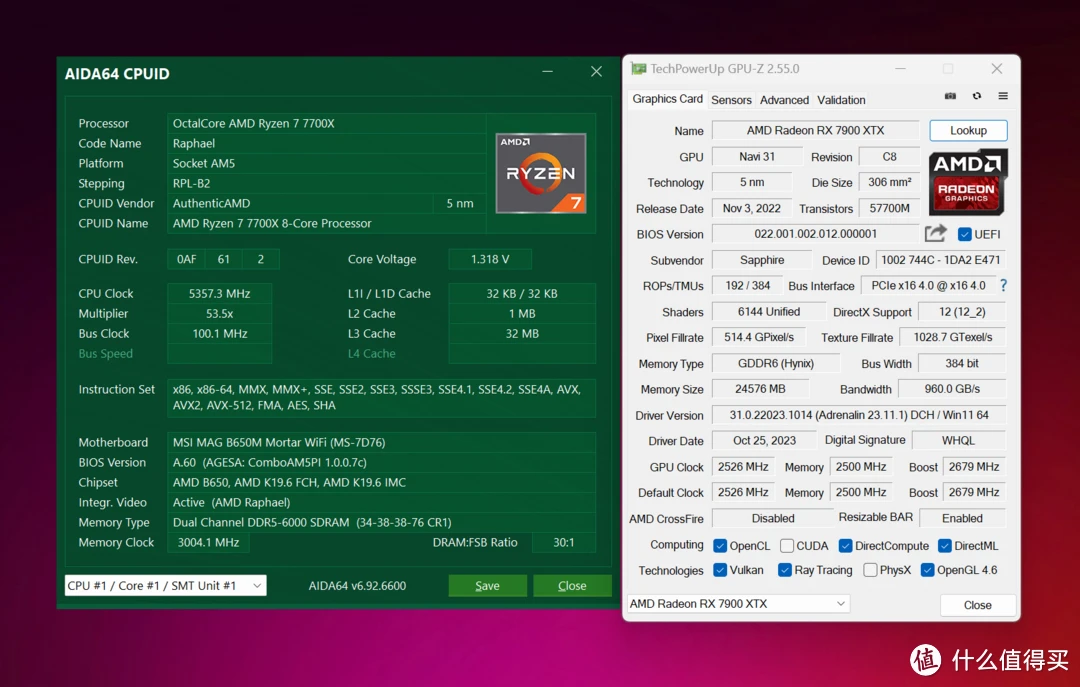1080x687 pixels.
Task: Open the Advanced tab
Action: pos(784,100)
